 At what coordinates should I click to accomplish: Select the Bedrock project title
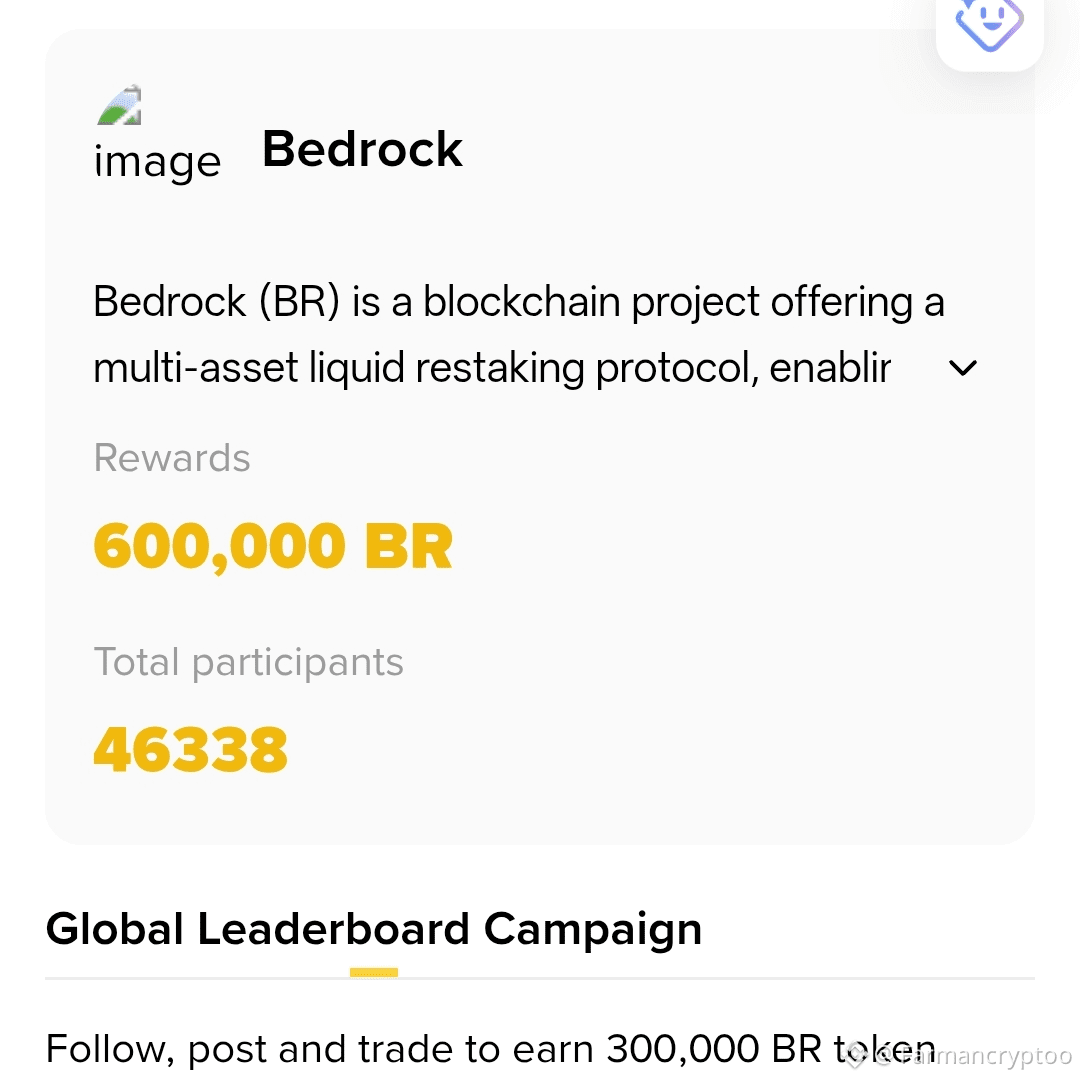tap(362, 149)
